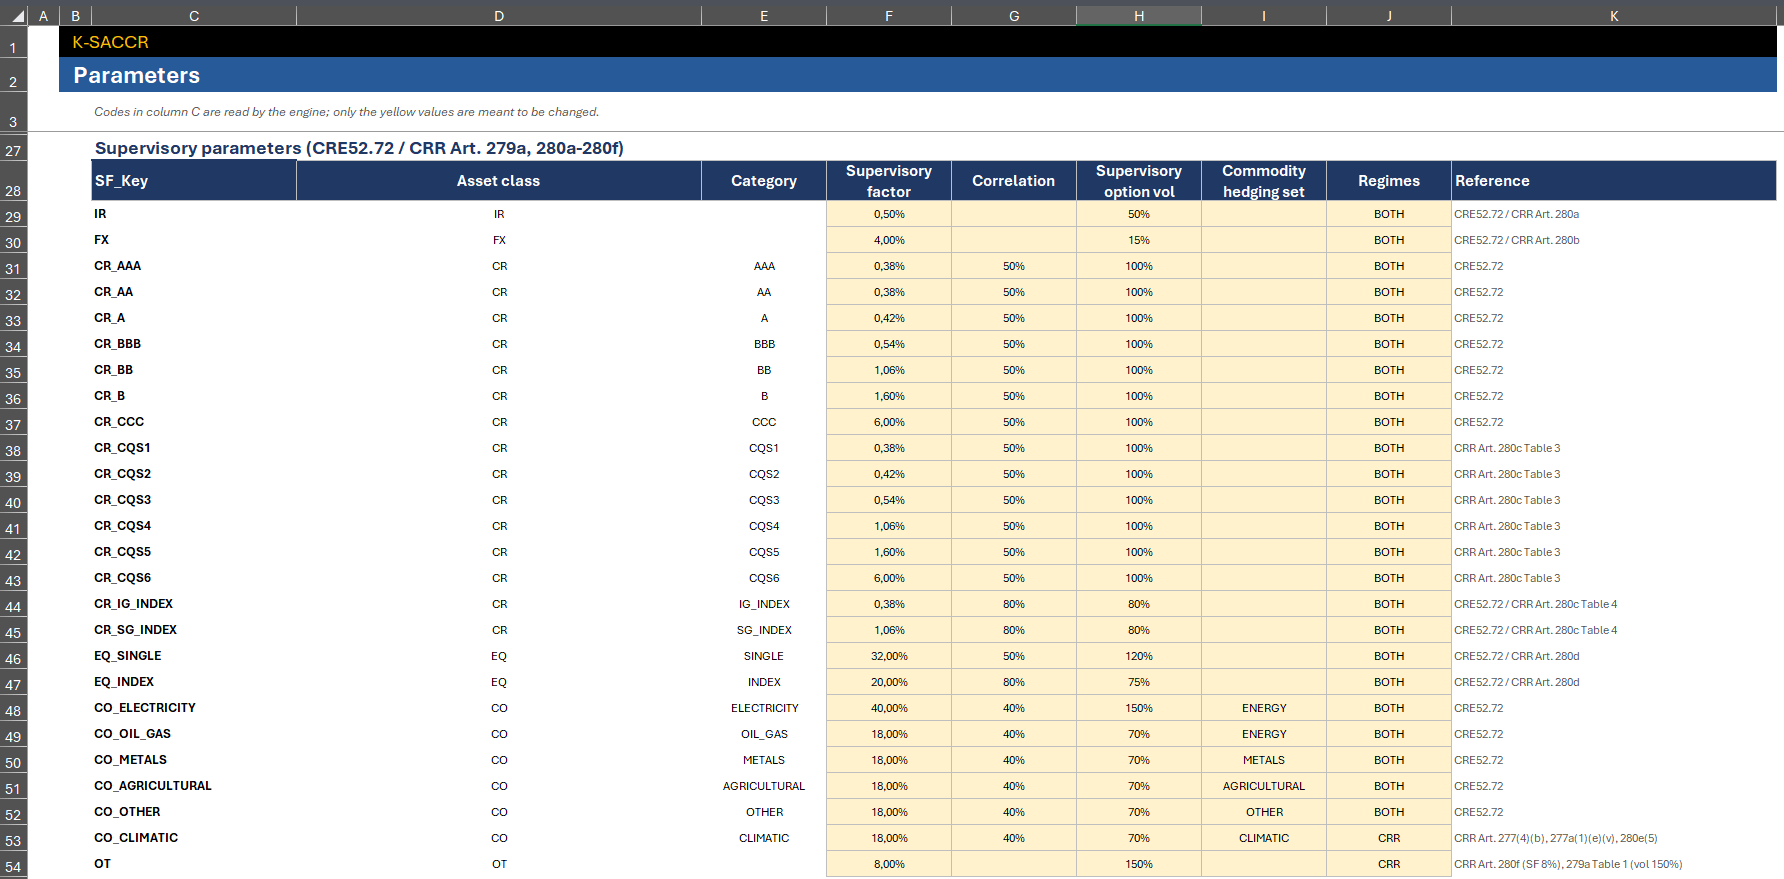Click the Supervisory factor column header
Screen dimensions: 1784x879
889,181
